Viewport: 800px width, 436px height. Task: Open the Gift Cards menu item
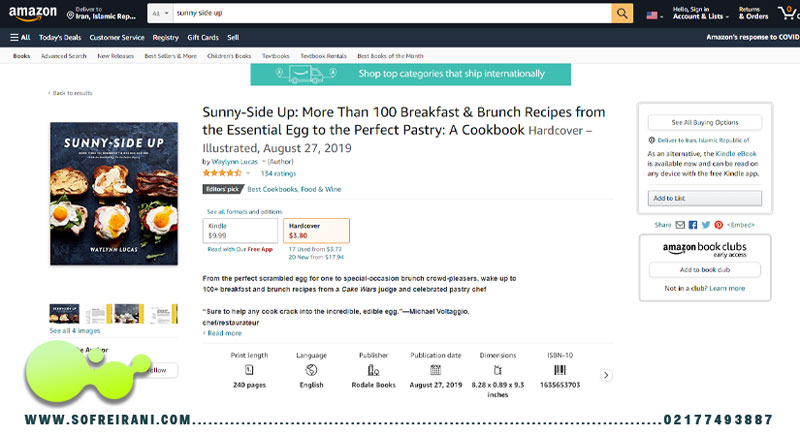203,37
